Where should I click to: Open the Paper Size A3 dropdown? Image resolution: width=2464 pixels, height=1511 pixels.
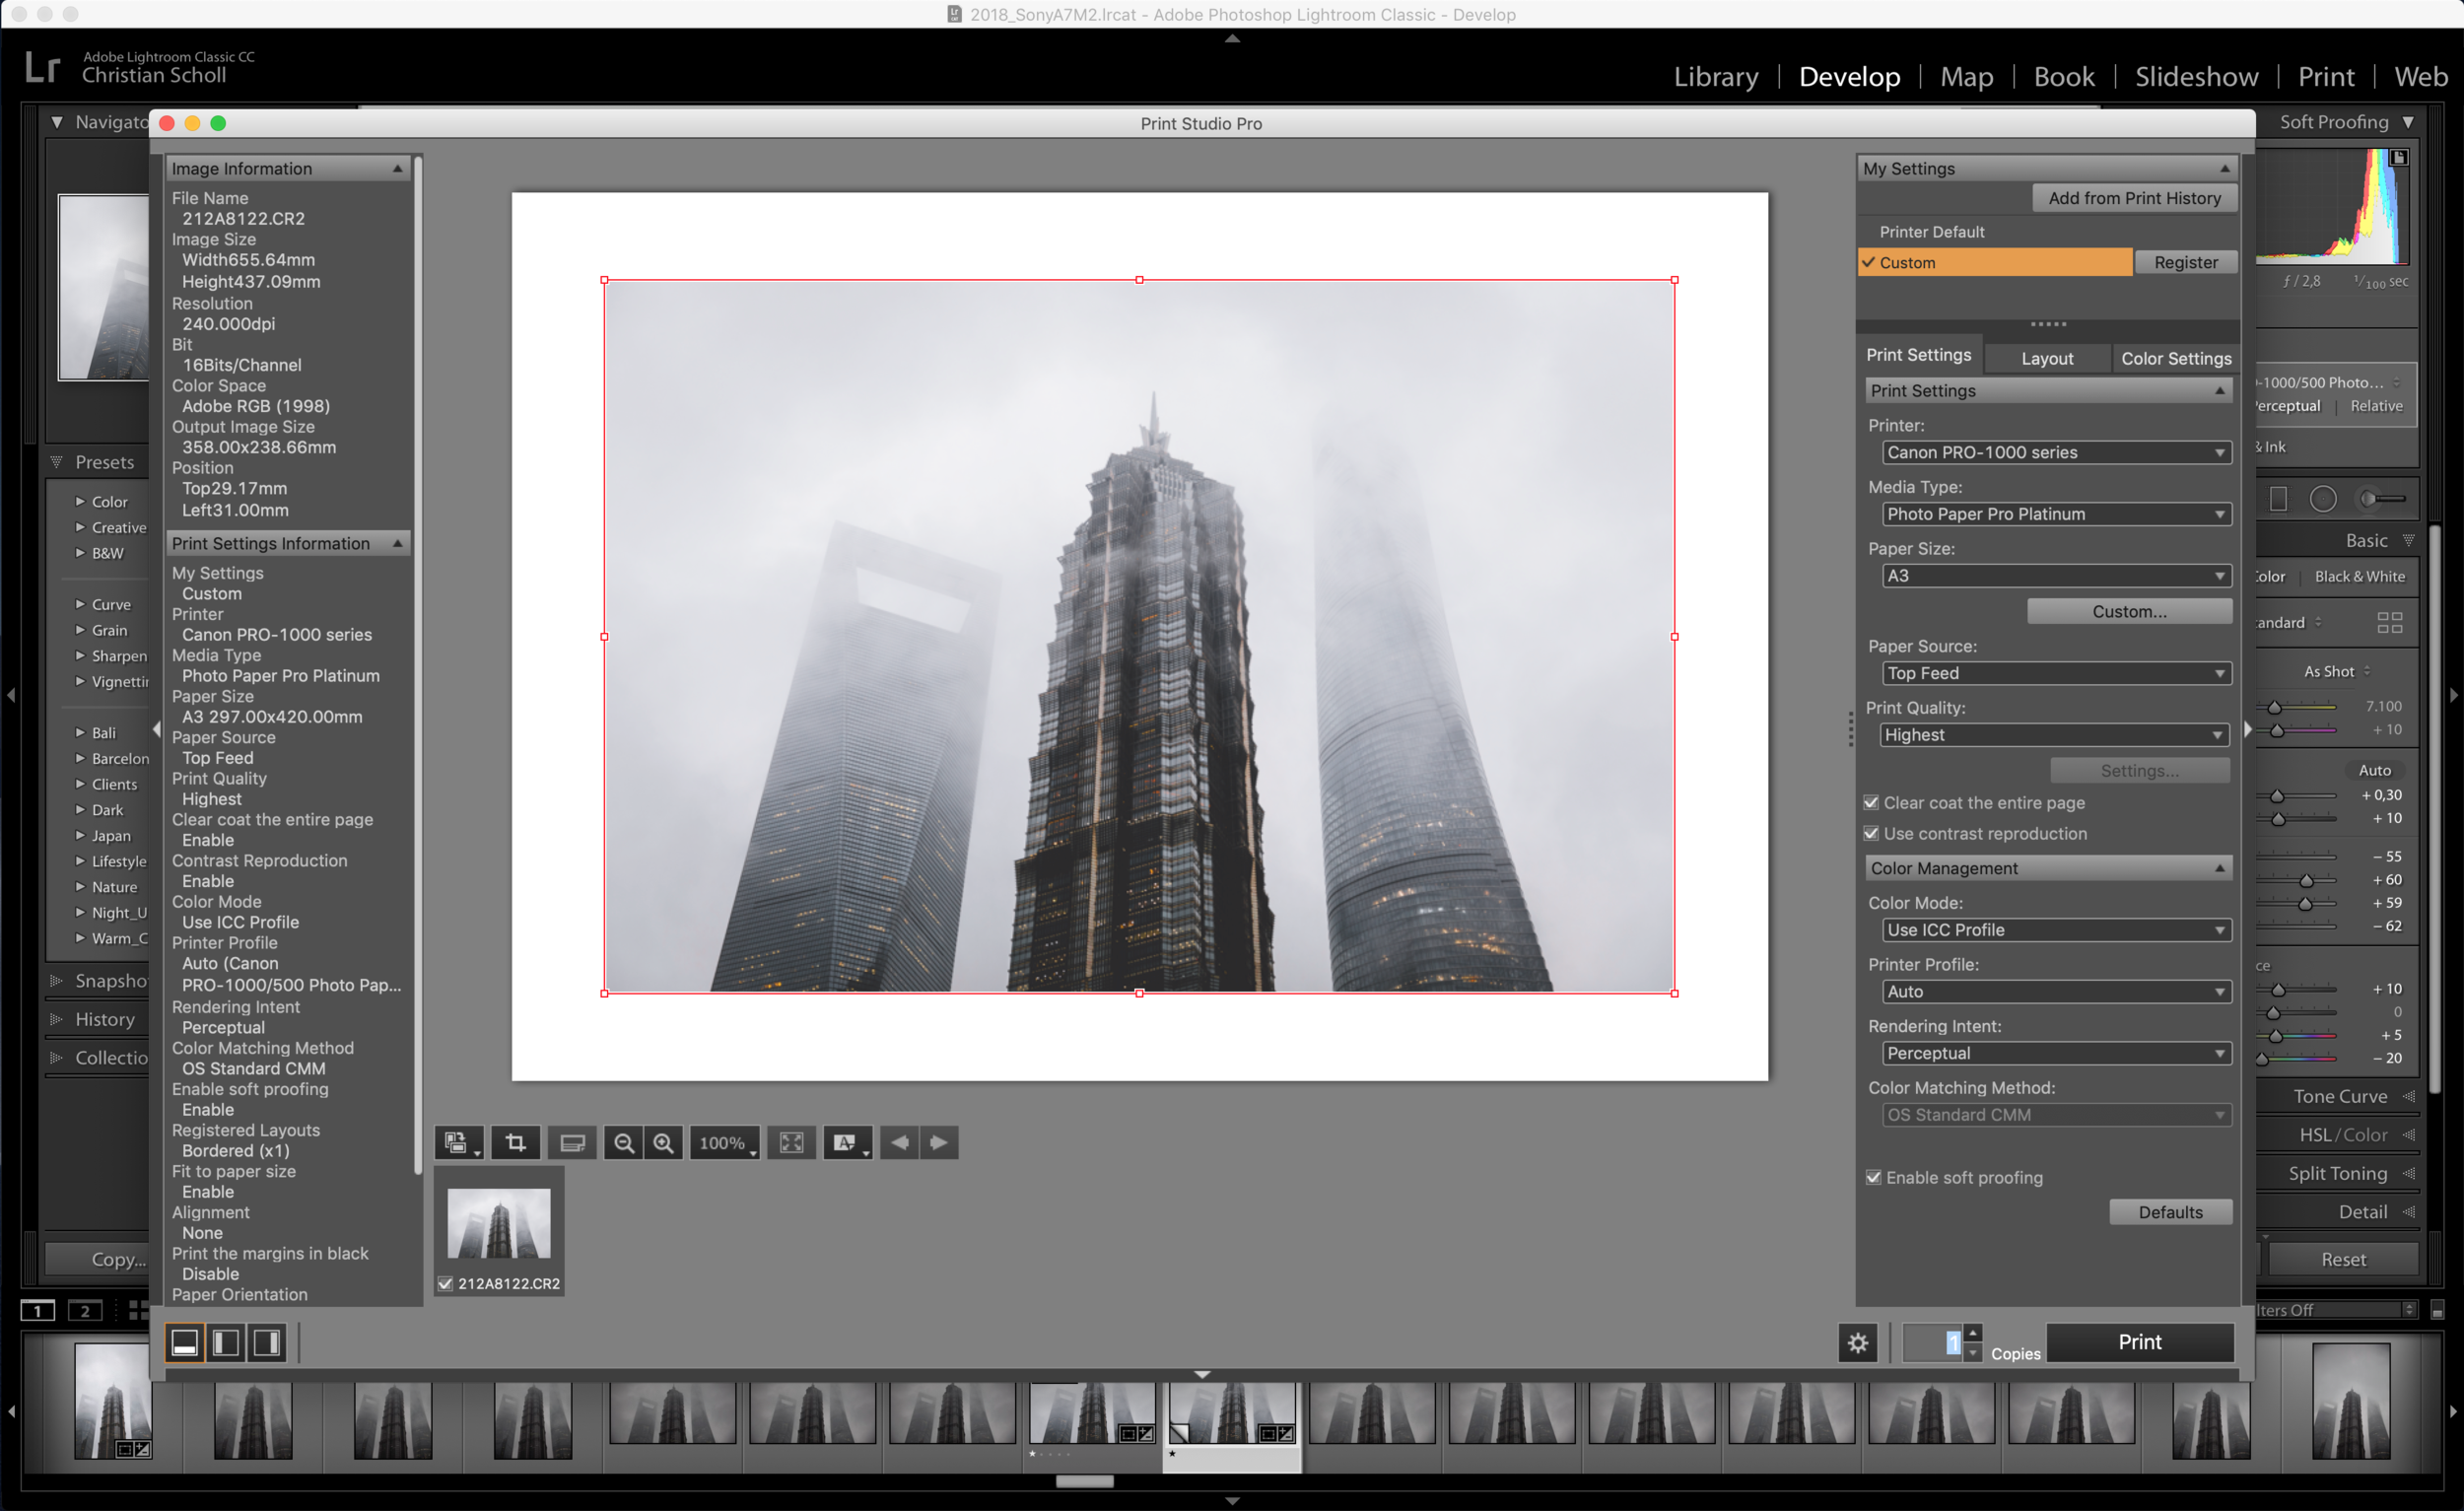click(2054, 576)
